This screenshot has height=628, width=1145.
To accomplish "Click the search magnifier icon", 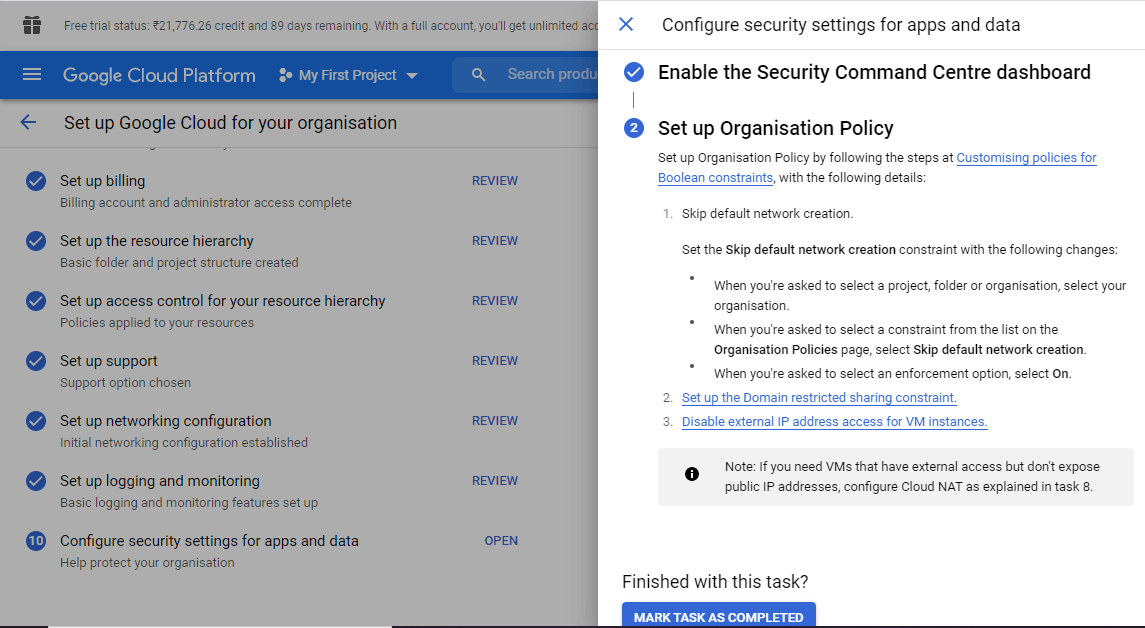I will pyautogui.click(x=478, y=74).
